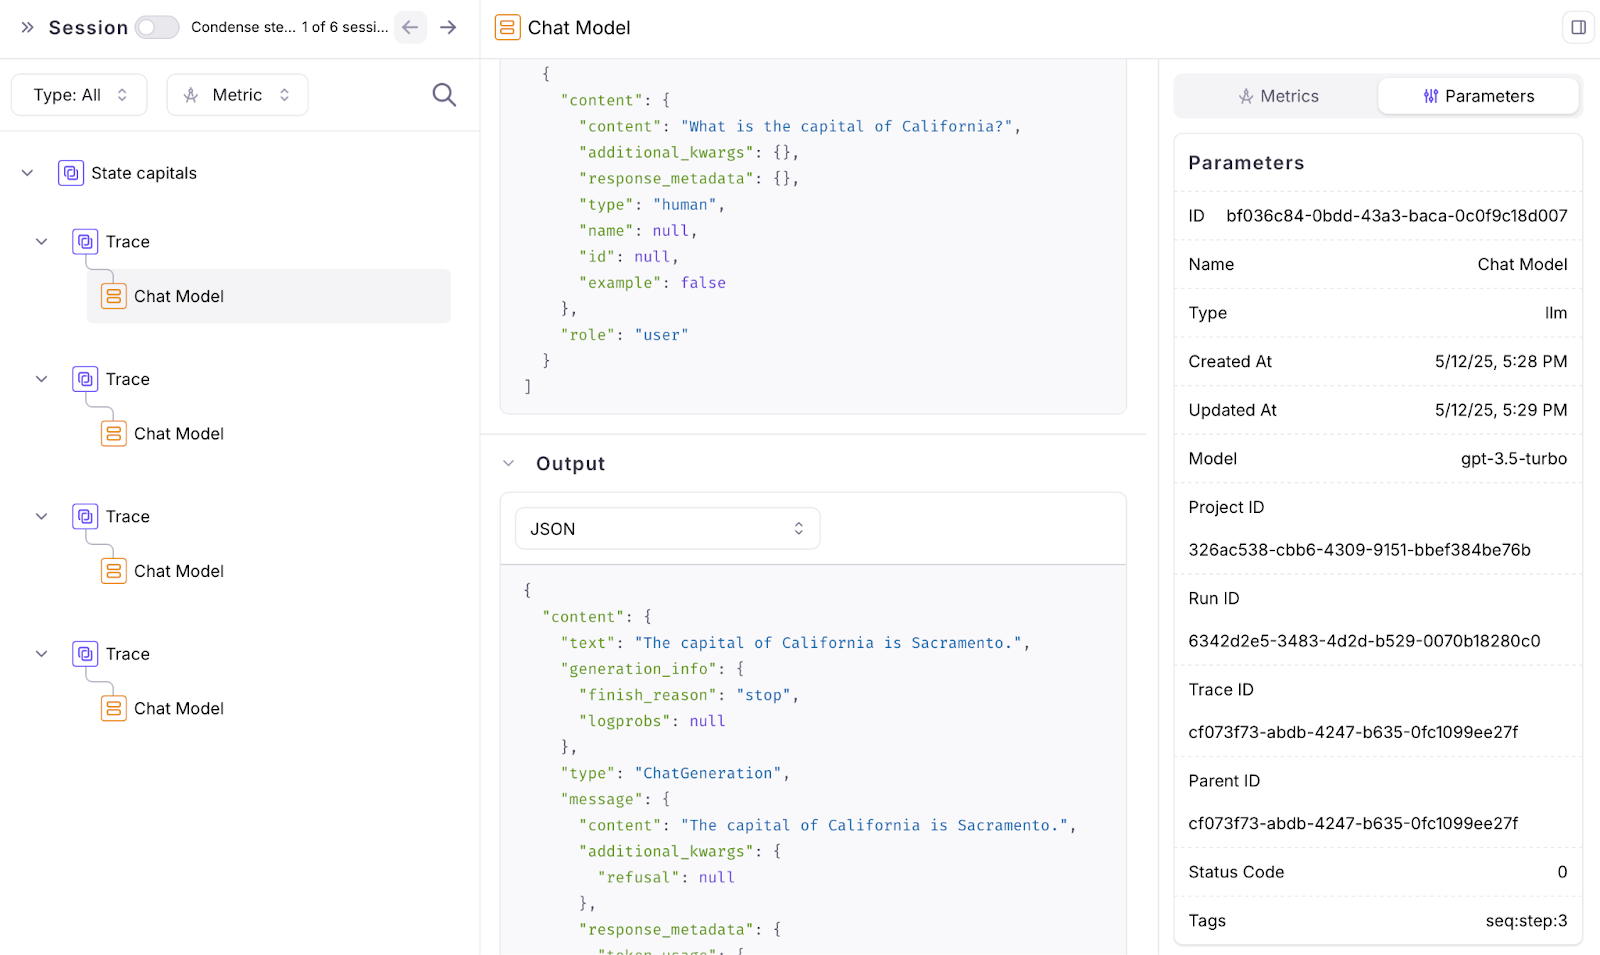Select the first Trace icon
Viewport: 1600px width, 955px height.
(x=85, y=241)
